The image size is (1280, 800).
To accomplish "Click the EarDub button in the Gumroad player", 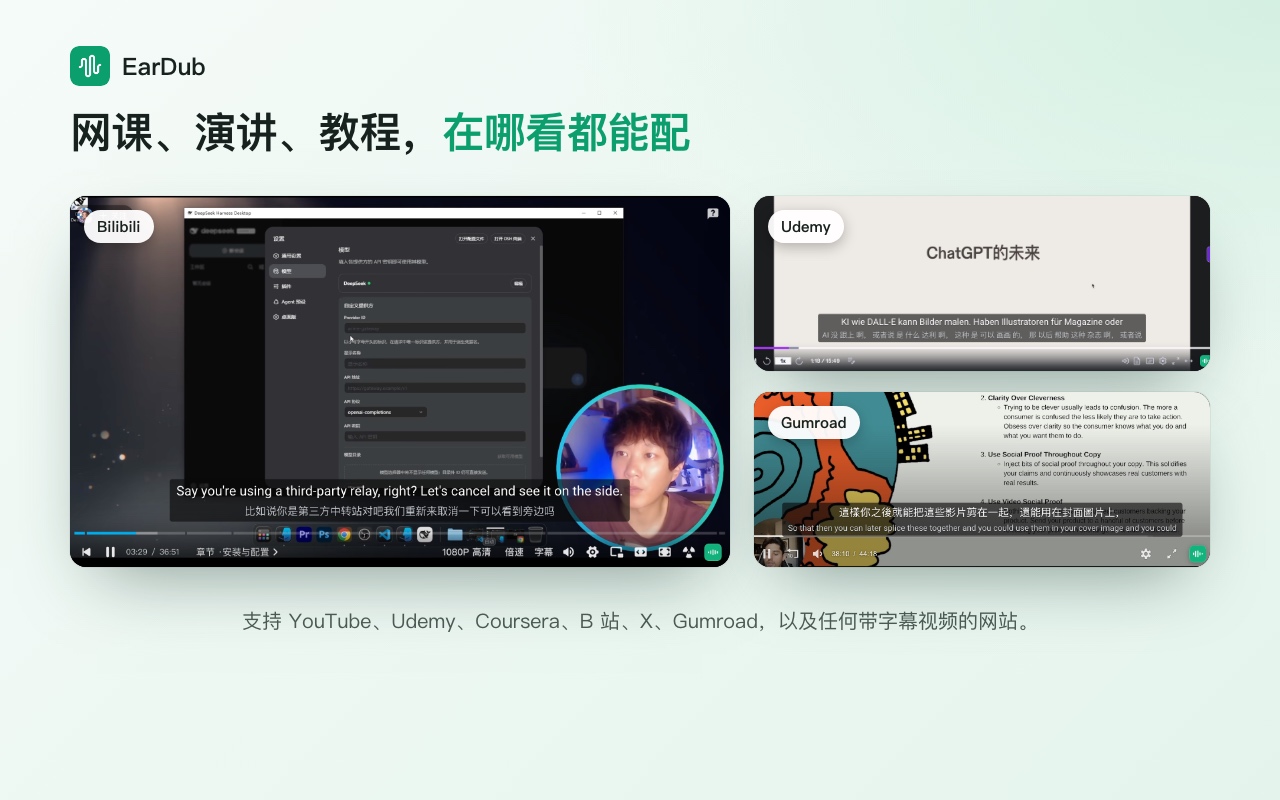I will pos(1198,553).
